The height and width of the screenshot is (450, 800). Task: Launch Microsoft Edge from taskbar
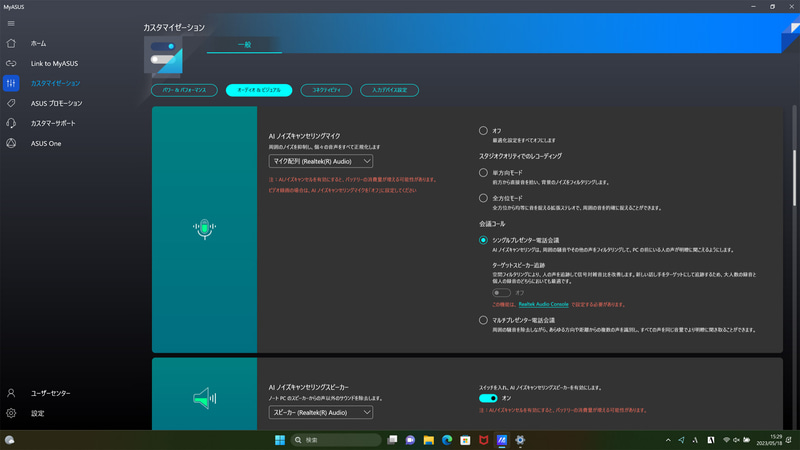click(447, 440)
